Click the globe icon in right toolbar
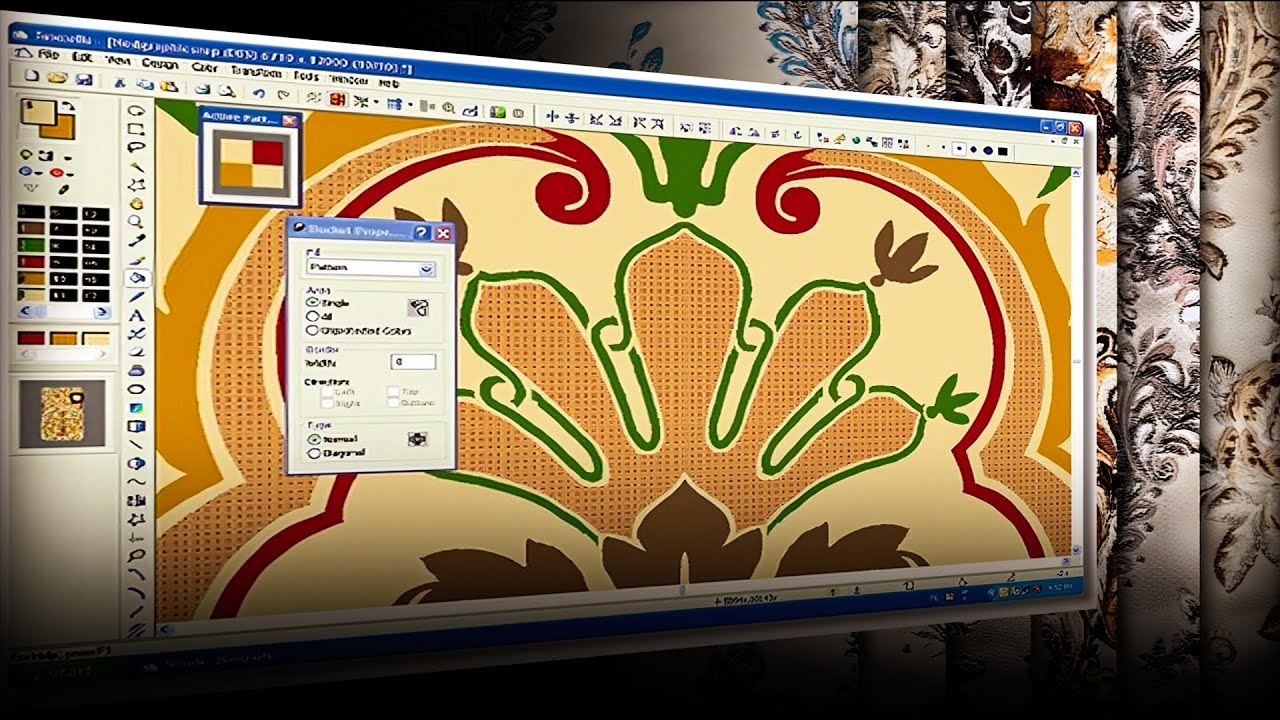Viewport: 1280px width, 720px height. click(x=856, y=139)
